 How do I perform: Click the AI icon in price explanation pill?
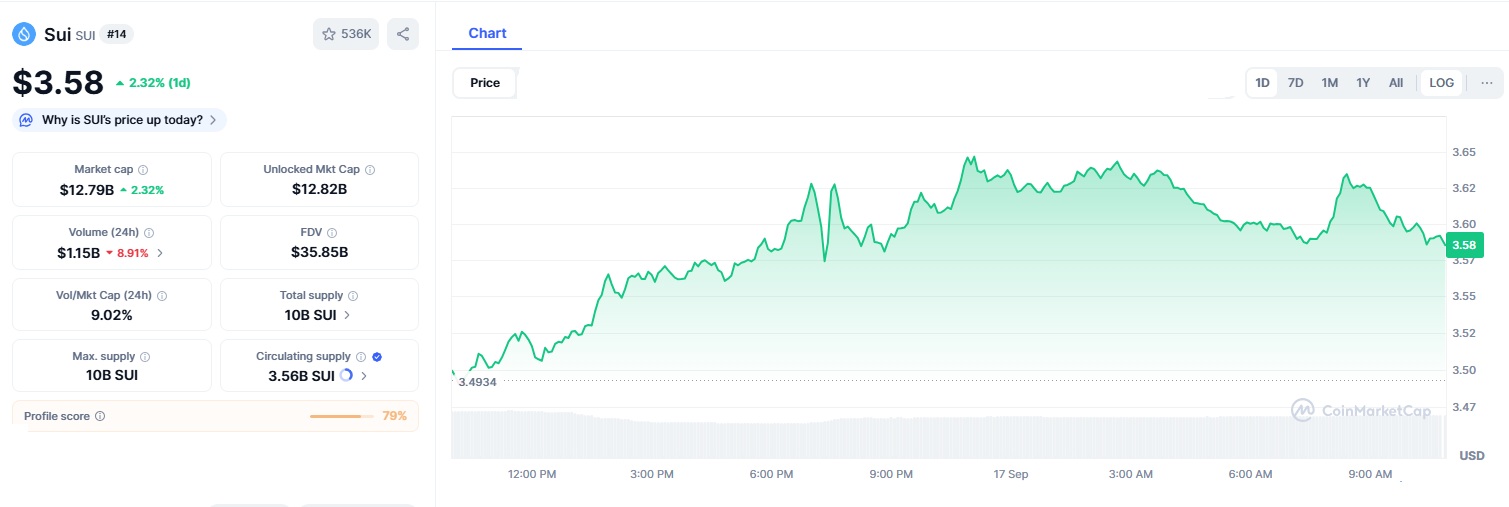tap(27, 120)
